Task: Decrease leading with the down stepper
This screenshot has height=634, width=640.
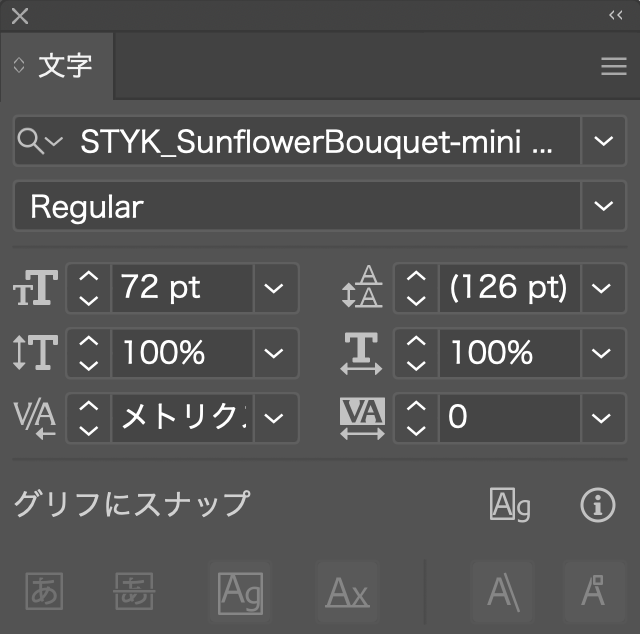Action: pyautogui.click(x=416, y=300)
